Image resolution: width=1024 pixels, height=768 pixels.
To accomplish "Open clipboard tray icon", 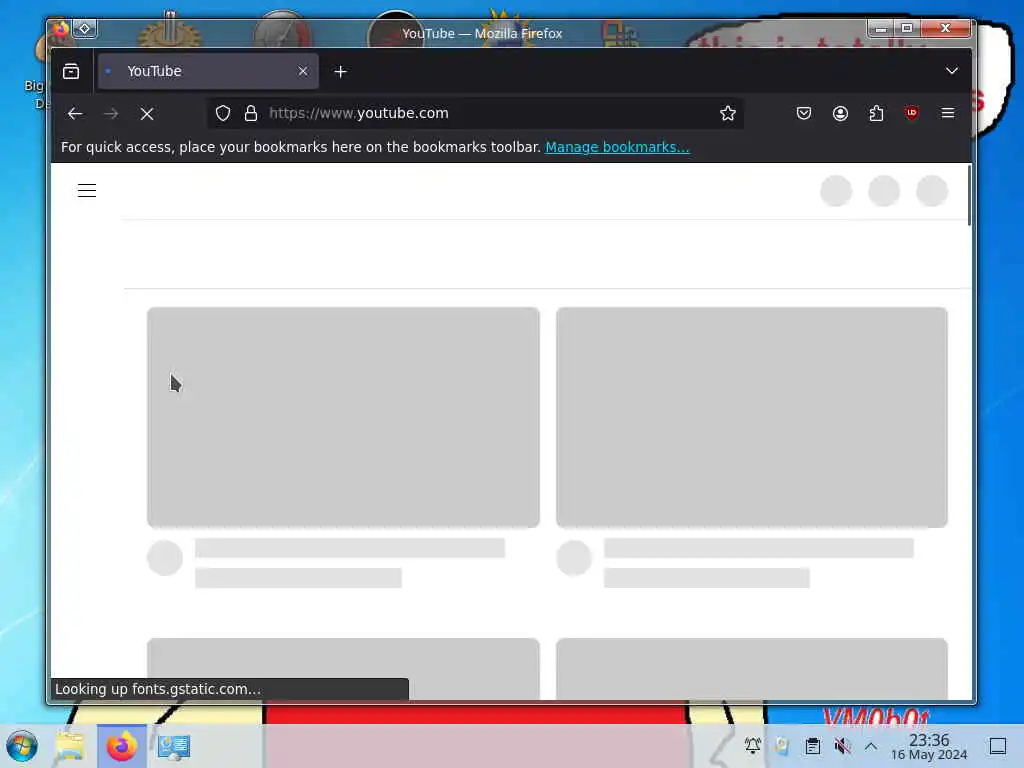I will point(812,745).
